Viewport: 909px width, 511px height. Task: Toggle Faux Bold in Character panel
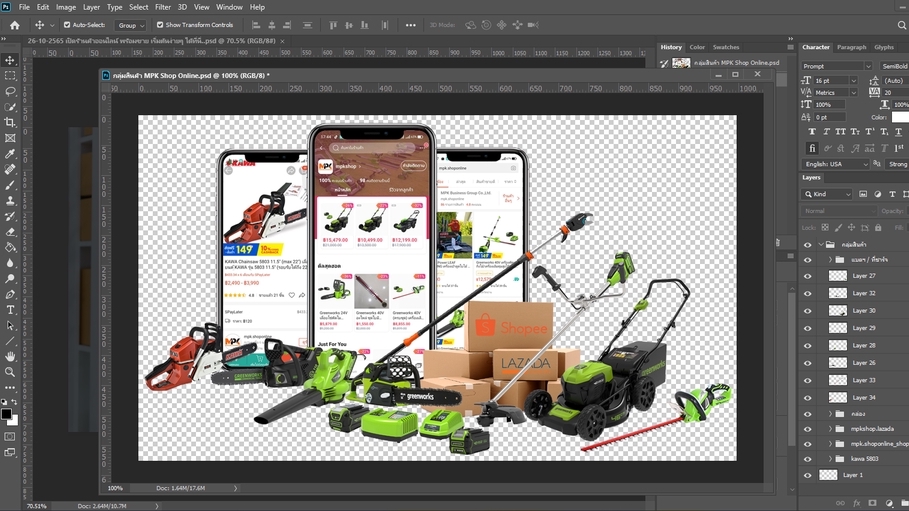tap(812, 132)
